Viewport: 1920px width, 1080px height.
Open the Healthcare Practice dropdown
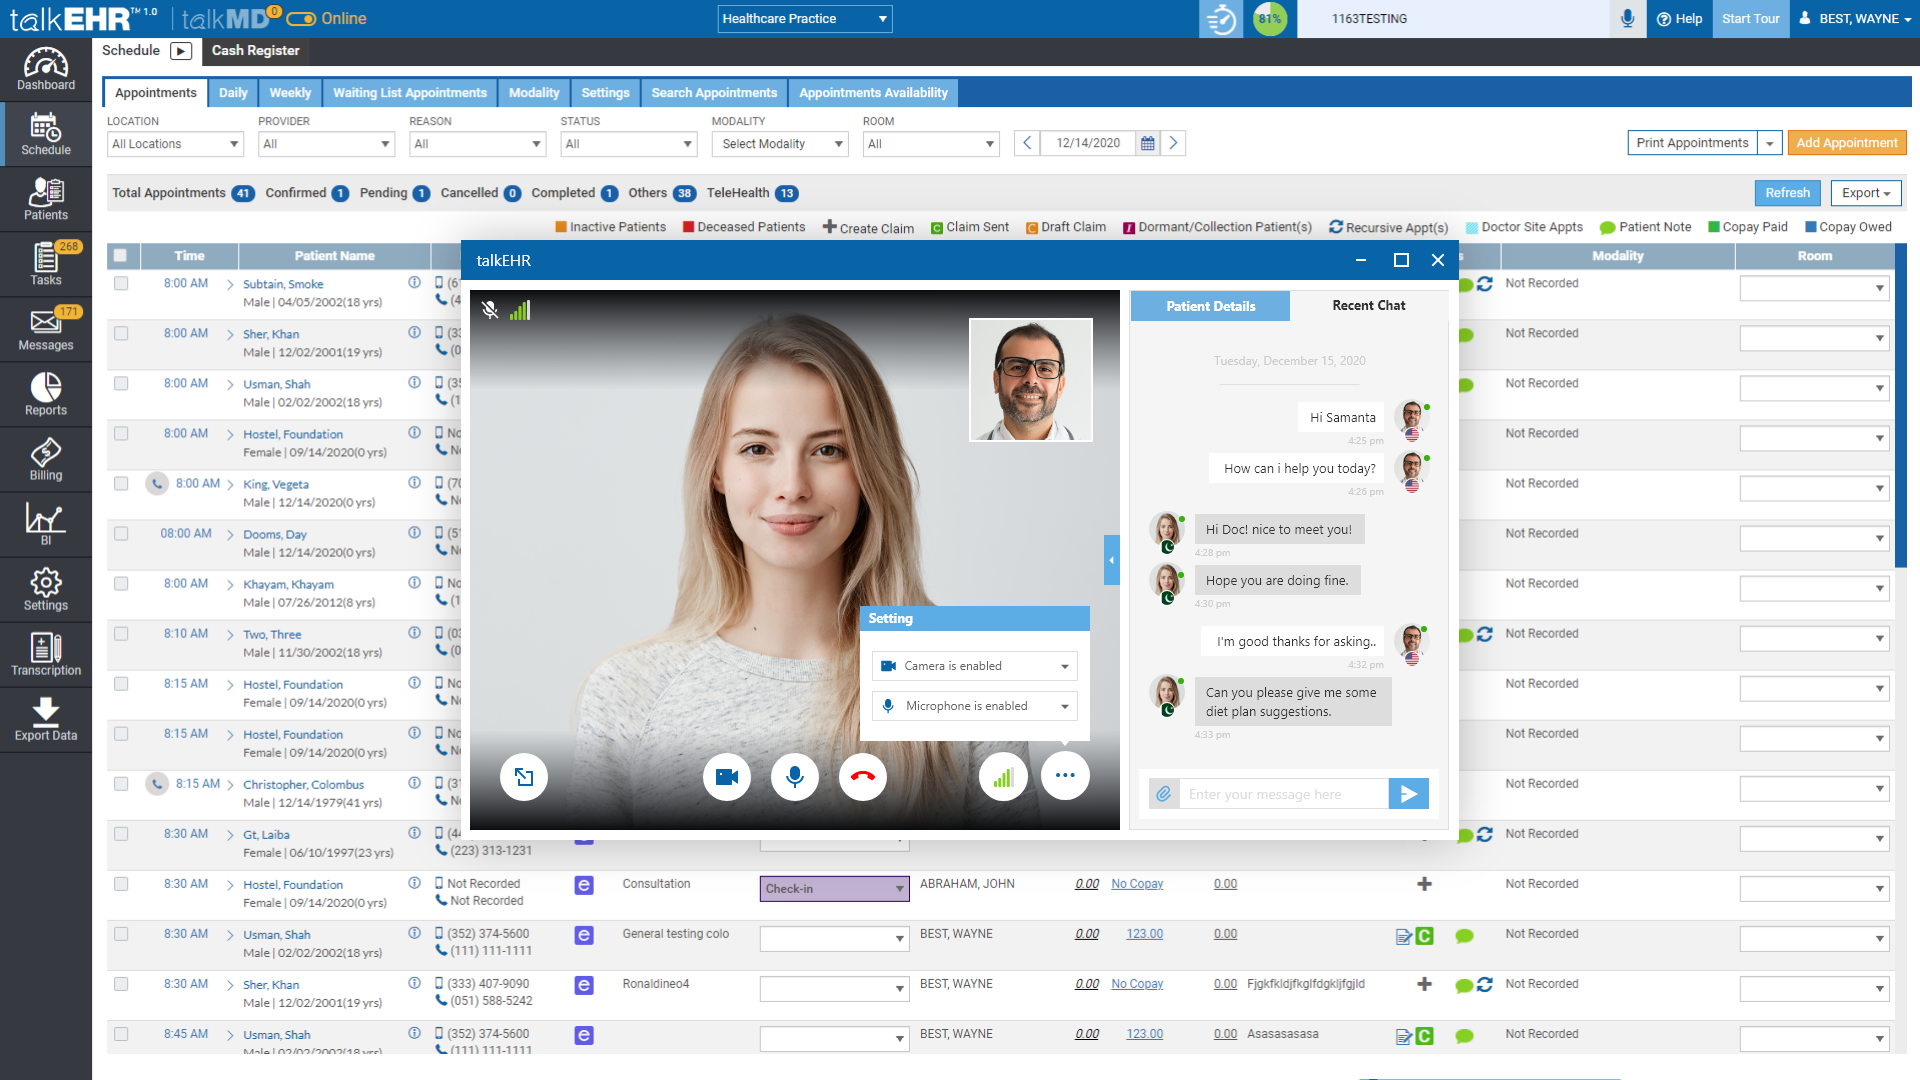[x=804, y=19]
